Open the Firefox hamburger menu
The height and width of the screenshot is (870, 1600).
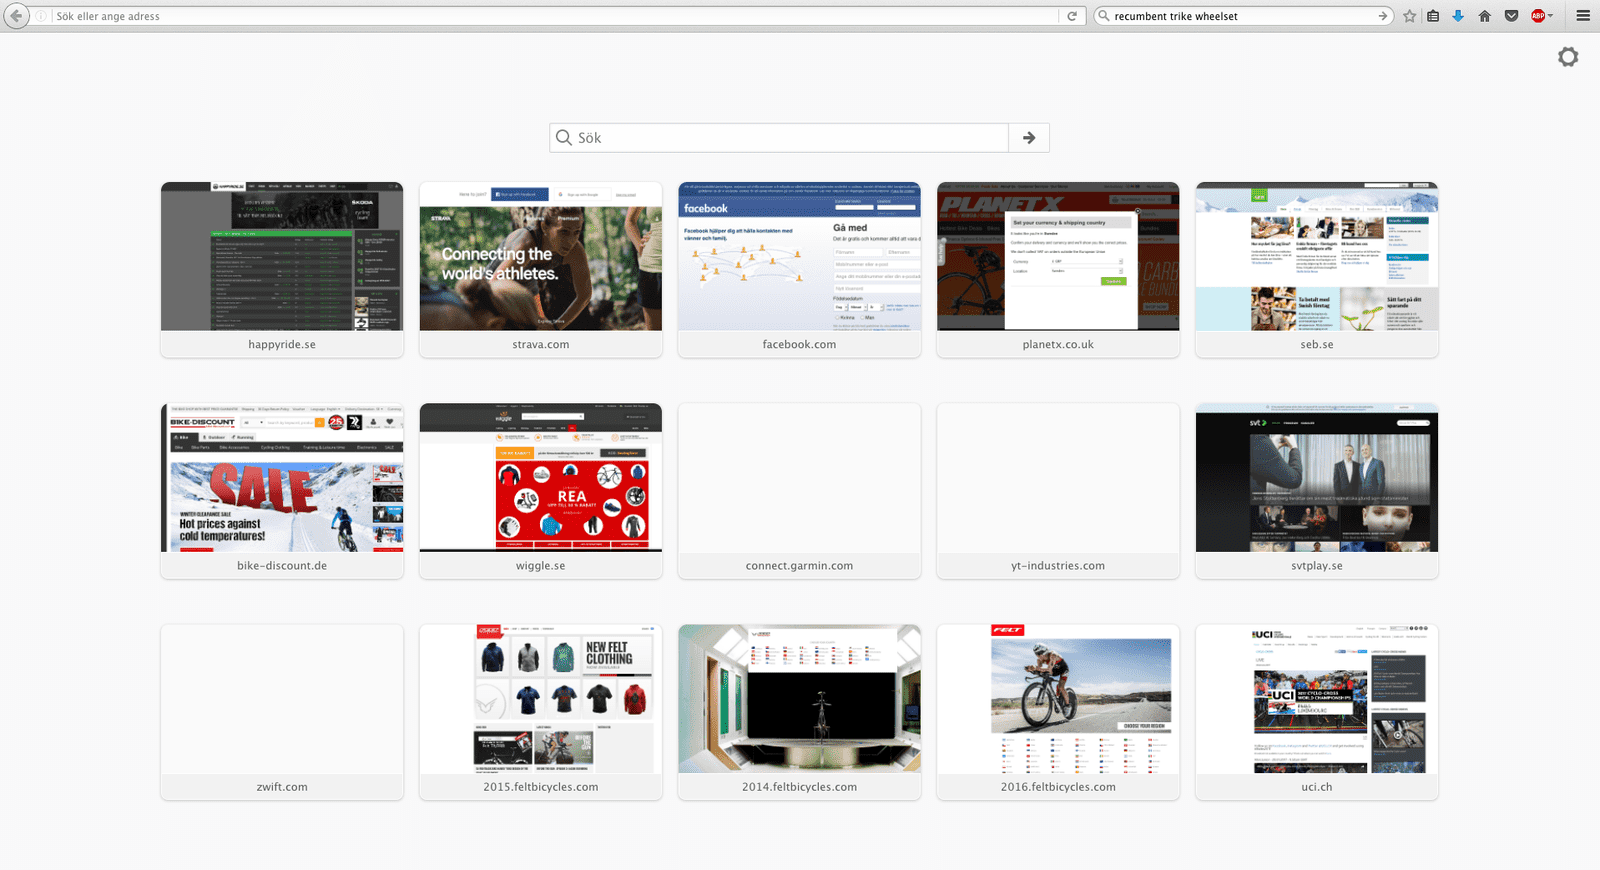(1583, 16)
